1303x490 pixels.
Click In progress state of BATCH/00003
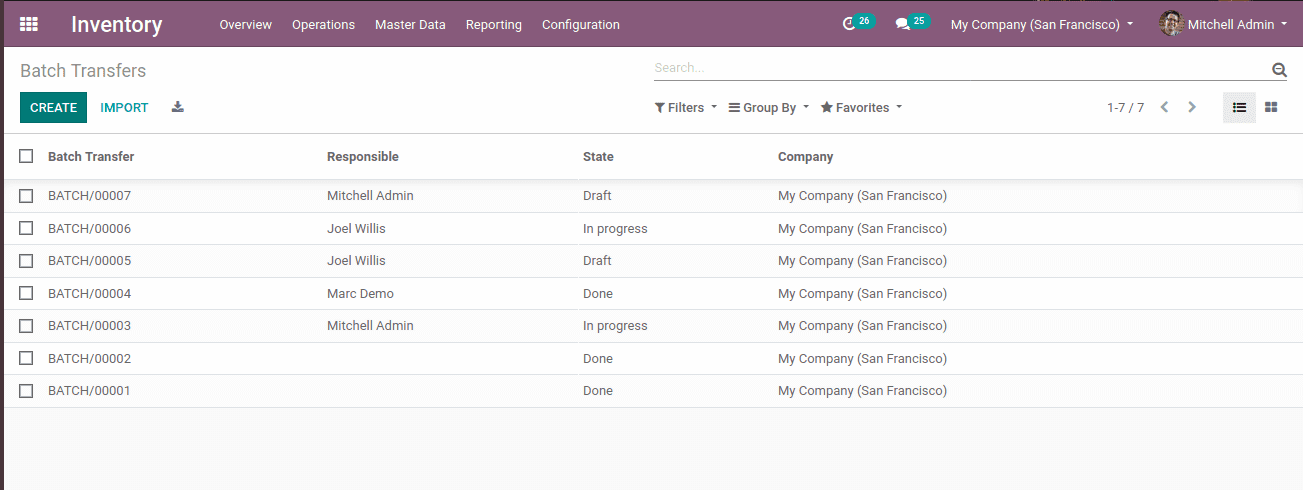tap(615, 326)
